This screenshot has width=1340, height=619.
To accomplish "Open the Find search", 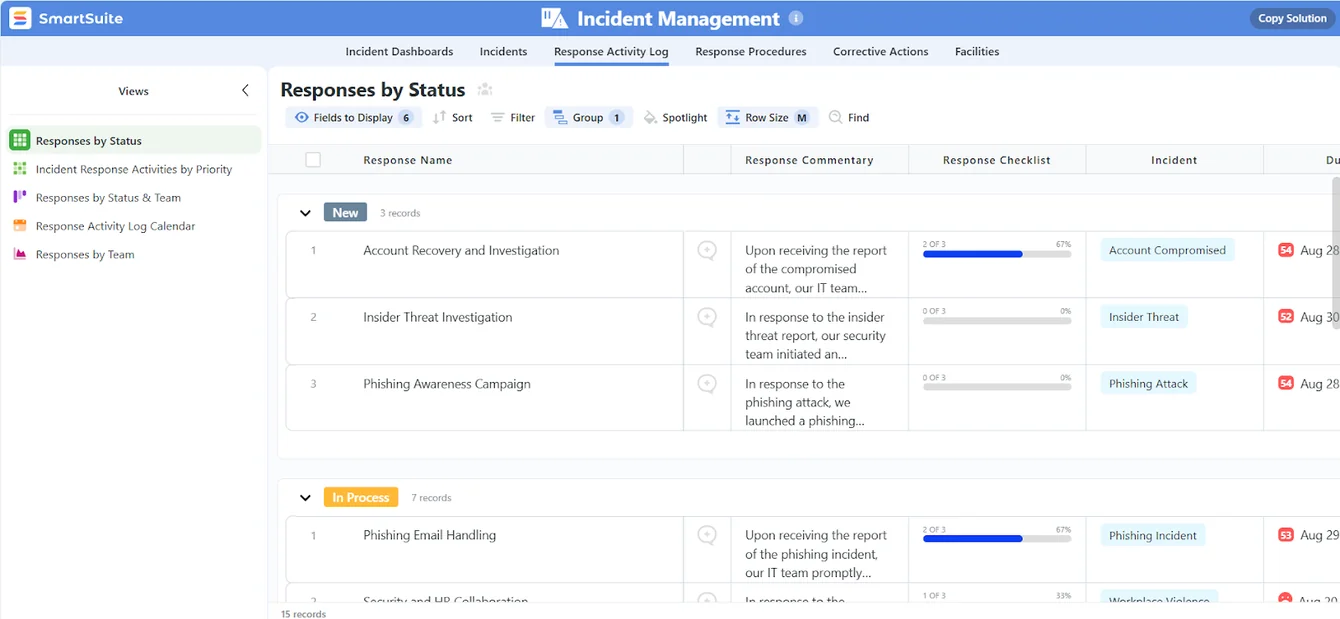I will click(849, 117).
